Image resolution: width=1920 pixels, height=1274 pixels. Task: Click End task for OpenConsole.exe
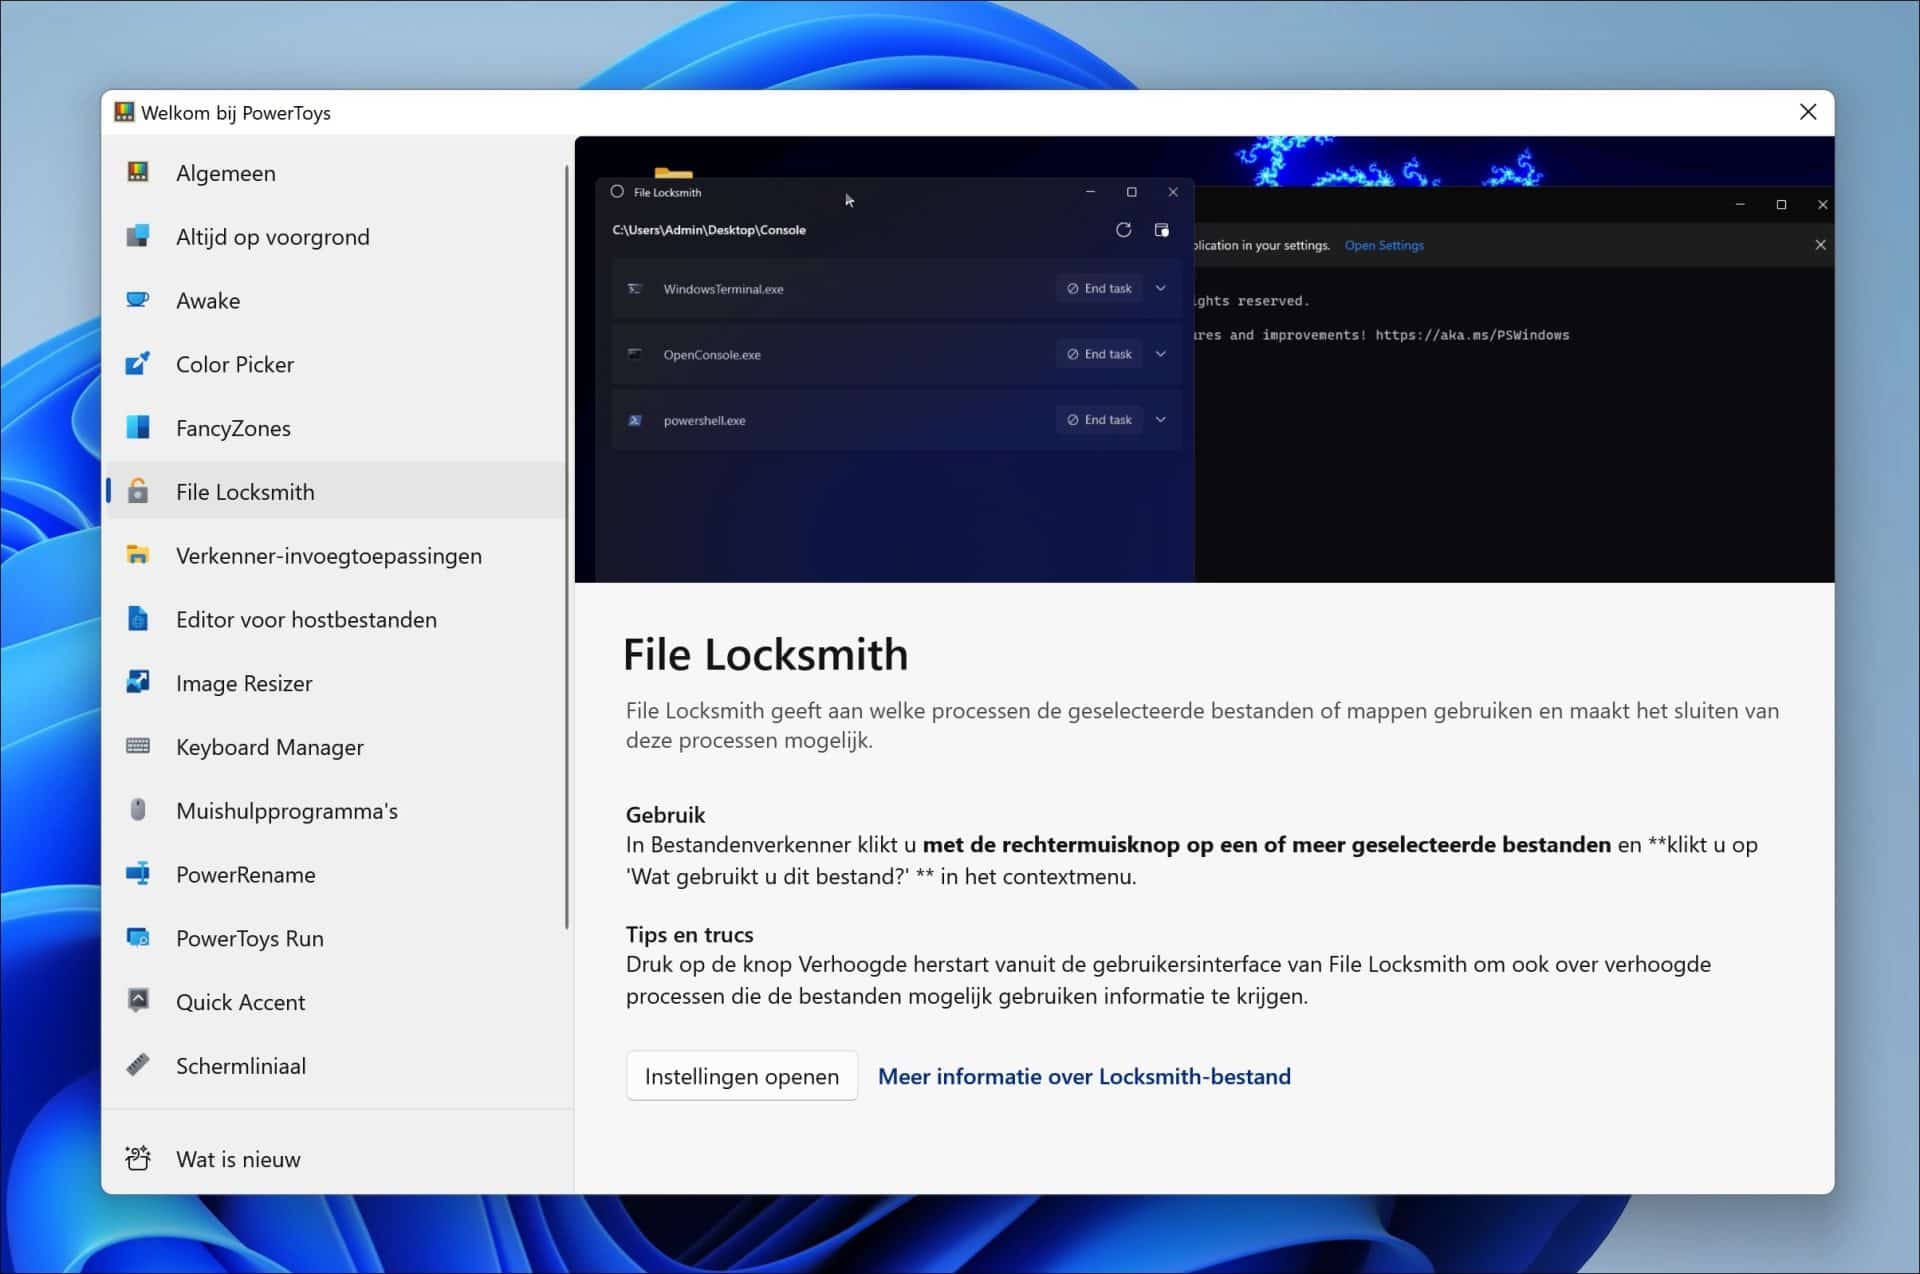click(x=1099, y=354)
